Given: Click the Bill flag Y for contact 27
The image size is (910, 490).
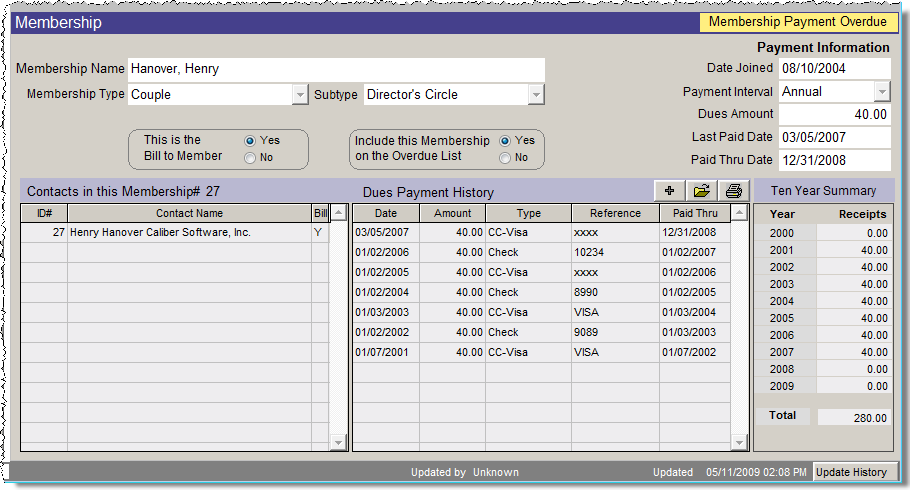Looking at the screenshot, I should pyautogui.click(x=318, y=232).
